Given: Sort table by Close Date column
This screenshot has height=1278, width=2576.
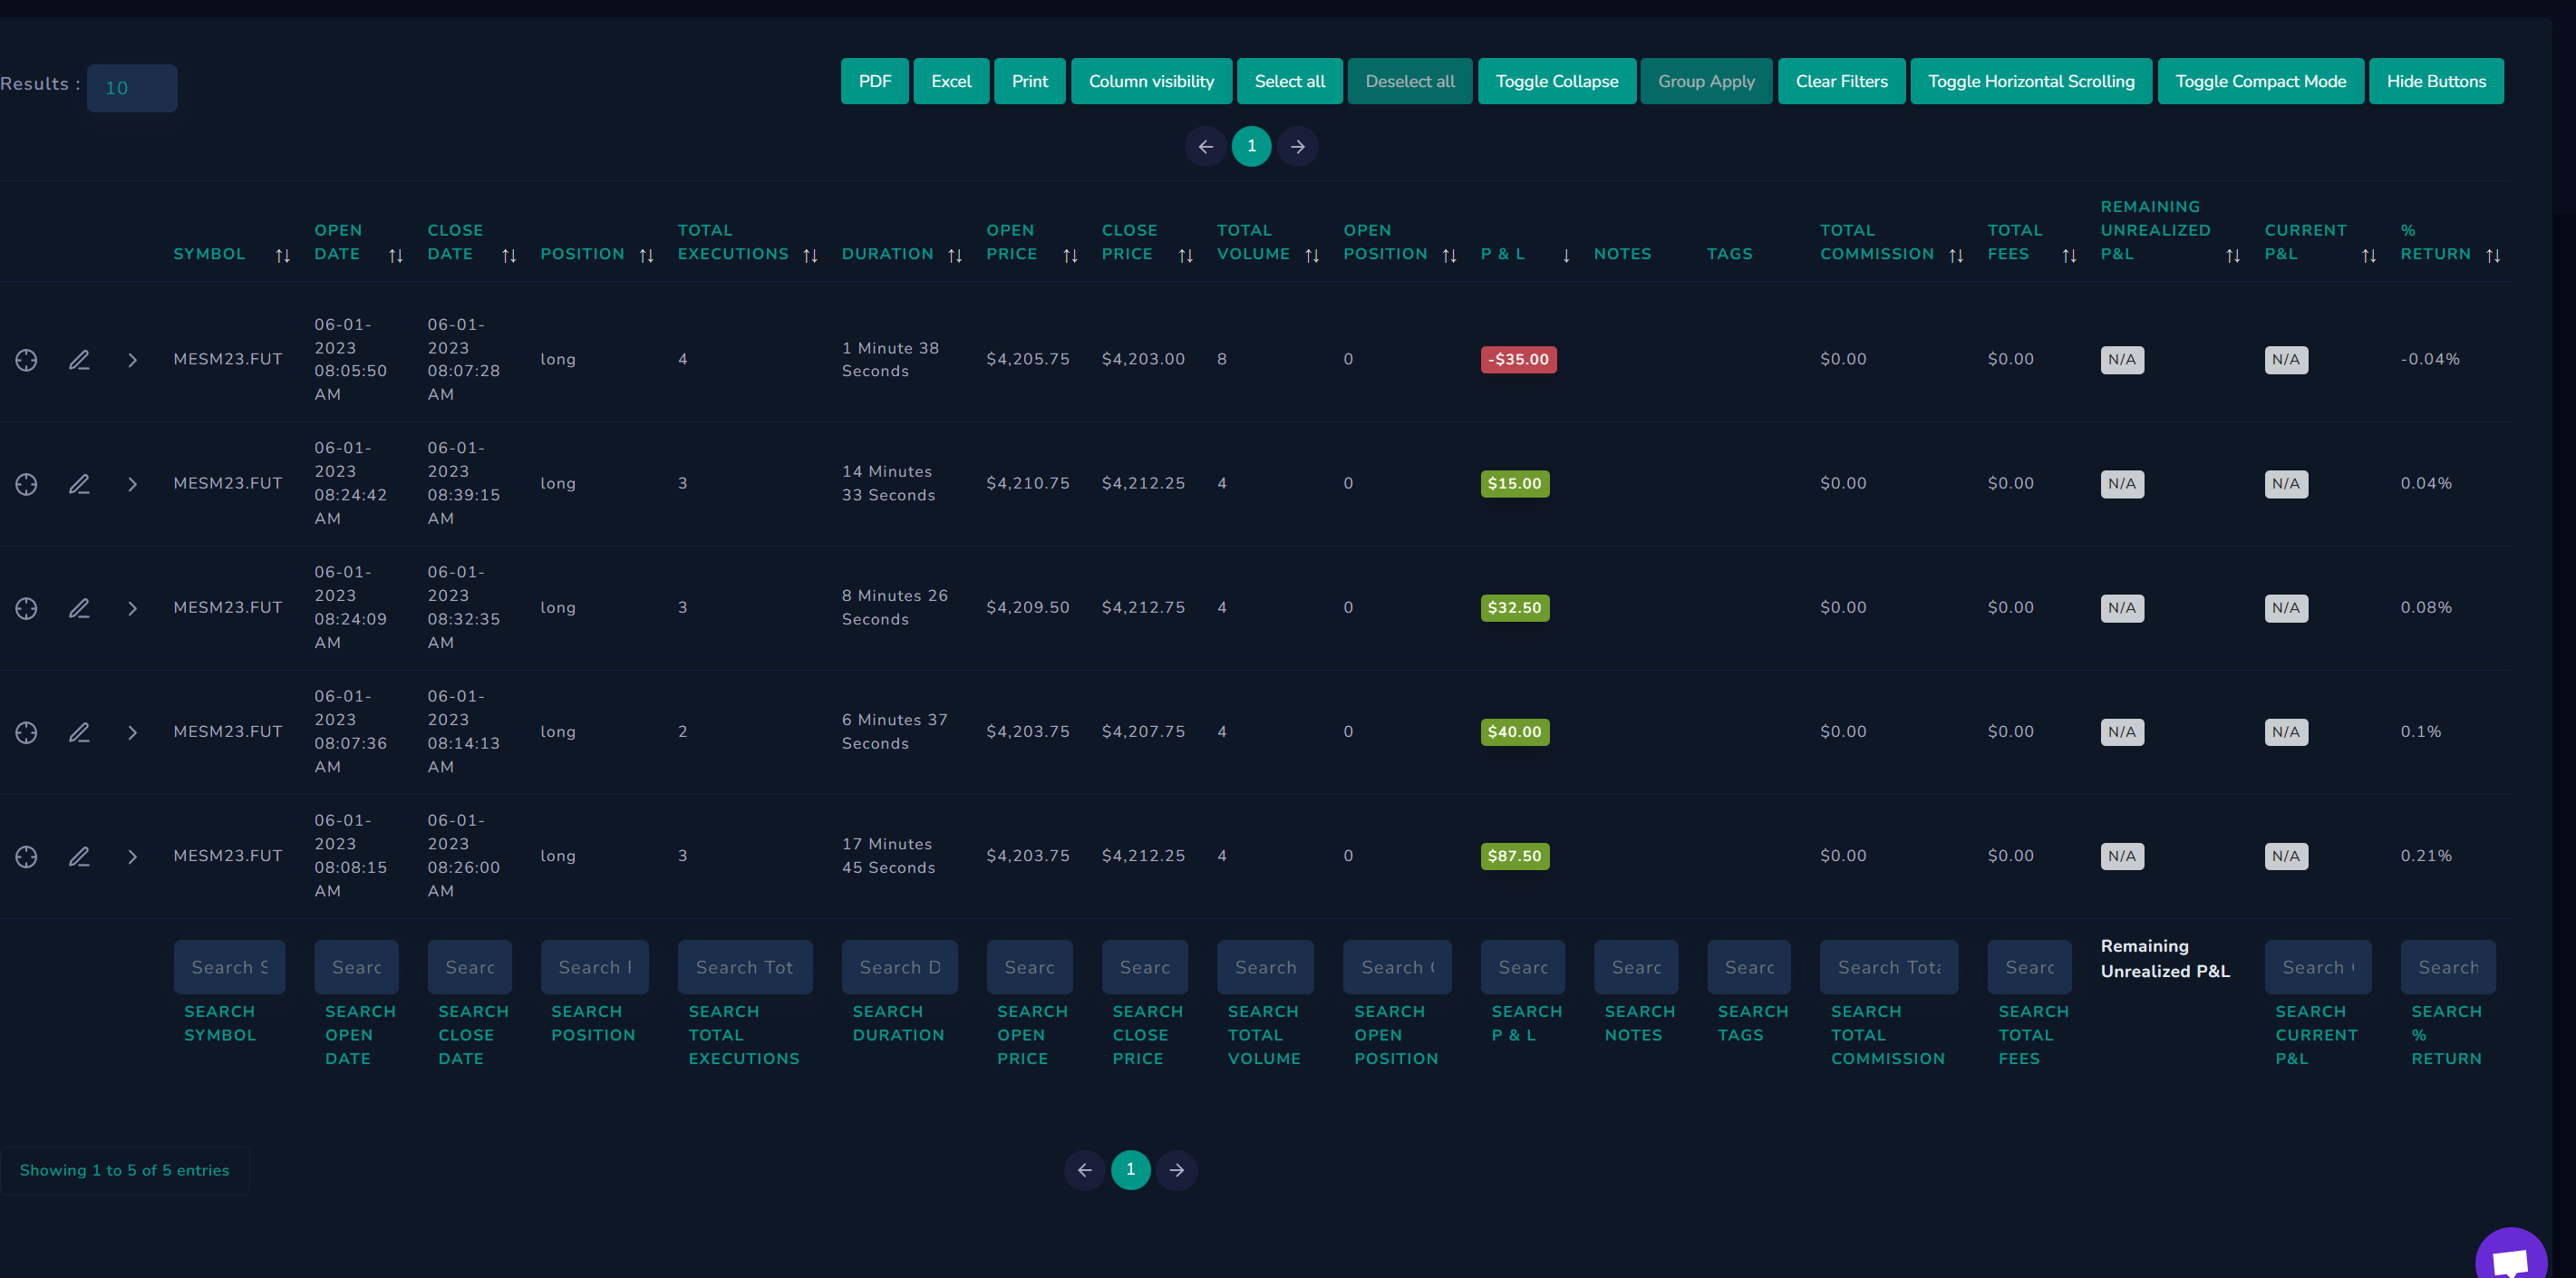Looking at the screenshot, I should click(509, 256).
